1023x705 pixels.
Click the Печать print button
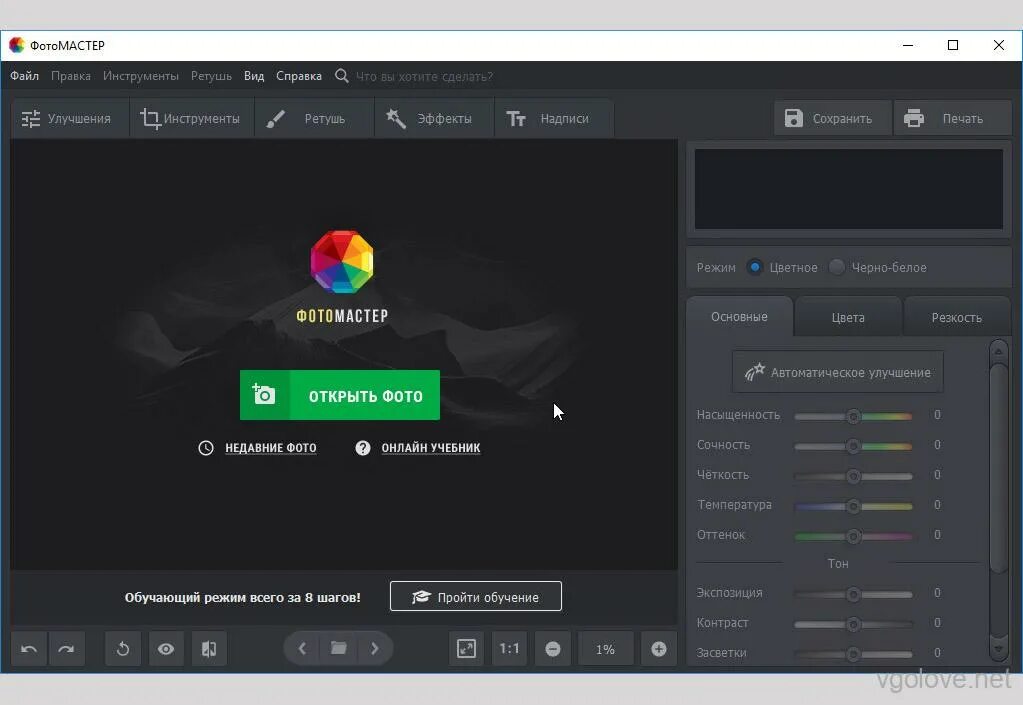952,118
